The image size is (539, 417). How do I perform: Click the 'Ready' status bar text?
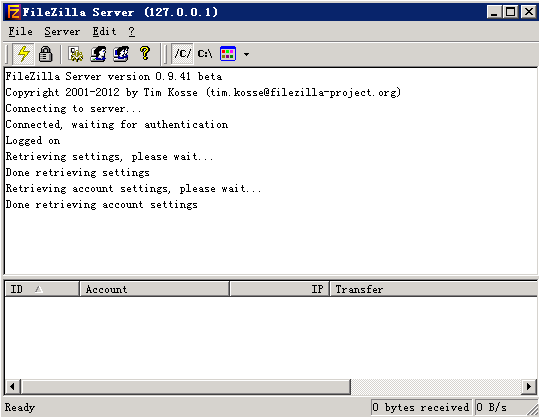coord(20,407)
